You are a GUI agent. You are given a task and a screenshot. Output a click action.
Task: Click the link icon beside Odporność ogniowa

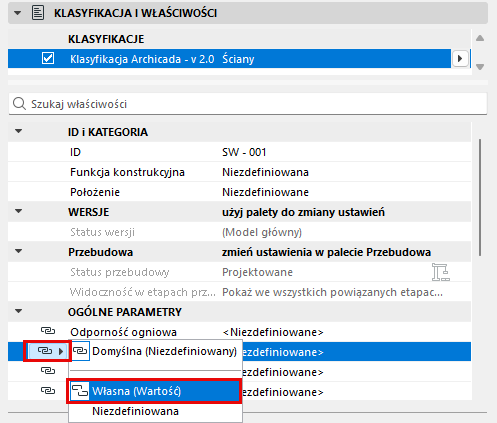click(x=48, y=331)
